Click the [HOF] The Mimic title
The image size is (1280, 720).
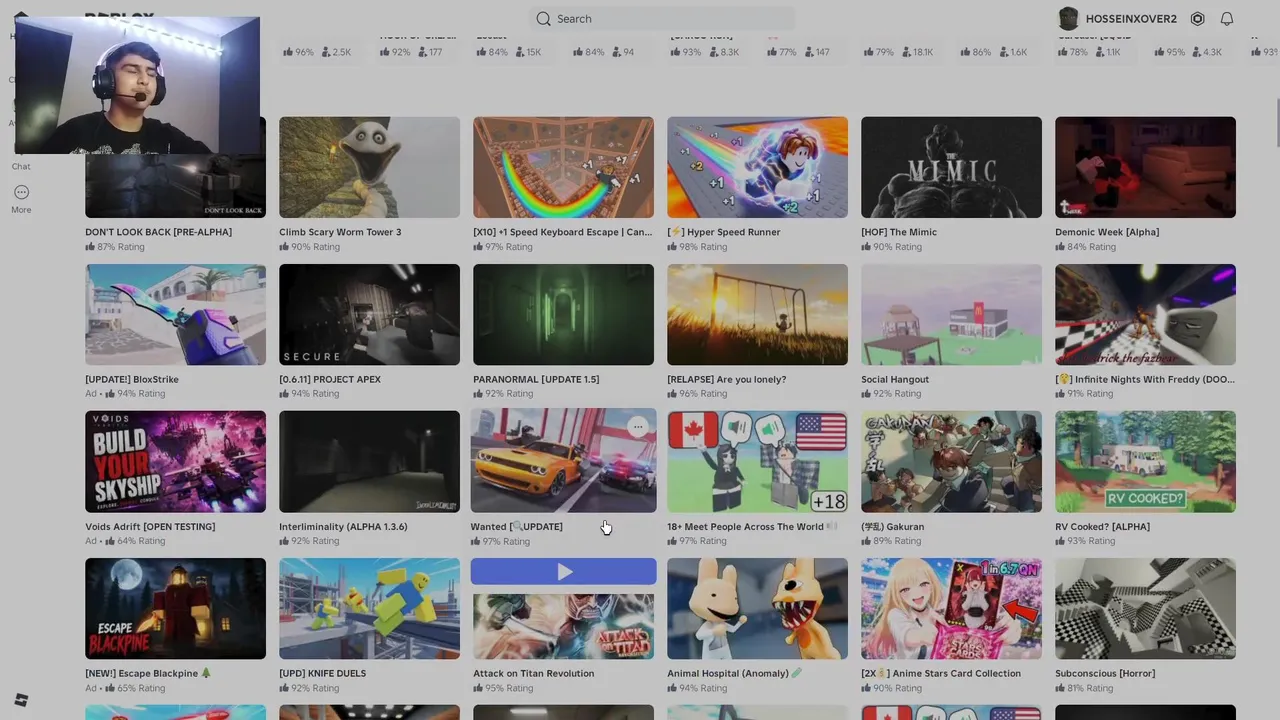click(x=899, y=232)
